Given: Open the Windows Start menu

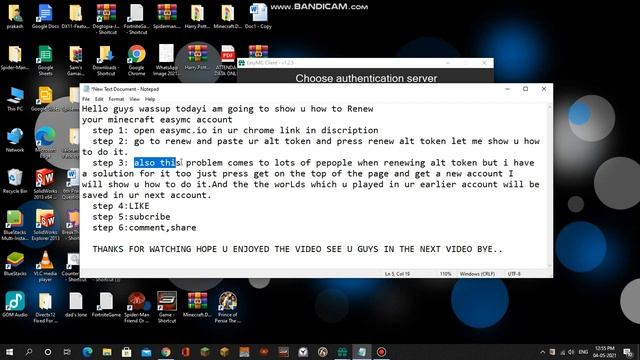Looking at the screenshot, I should [9, 352].
